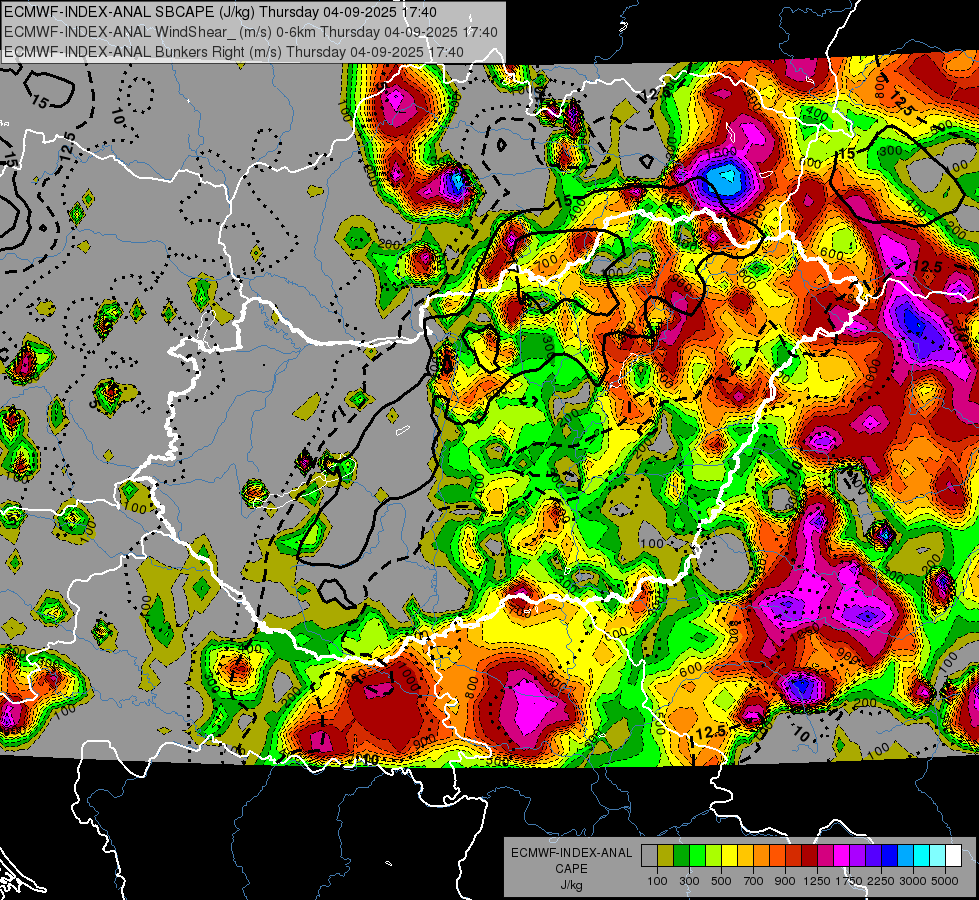Click the 900 value under the legend
The height and width of the screenshot is (900, 979).
785,881
